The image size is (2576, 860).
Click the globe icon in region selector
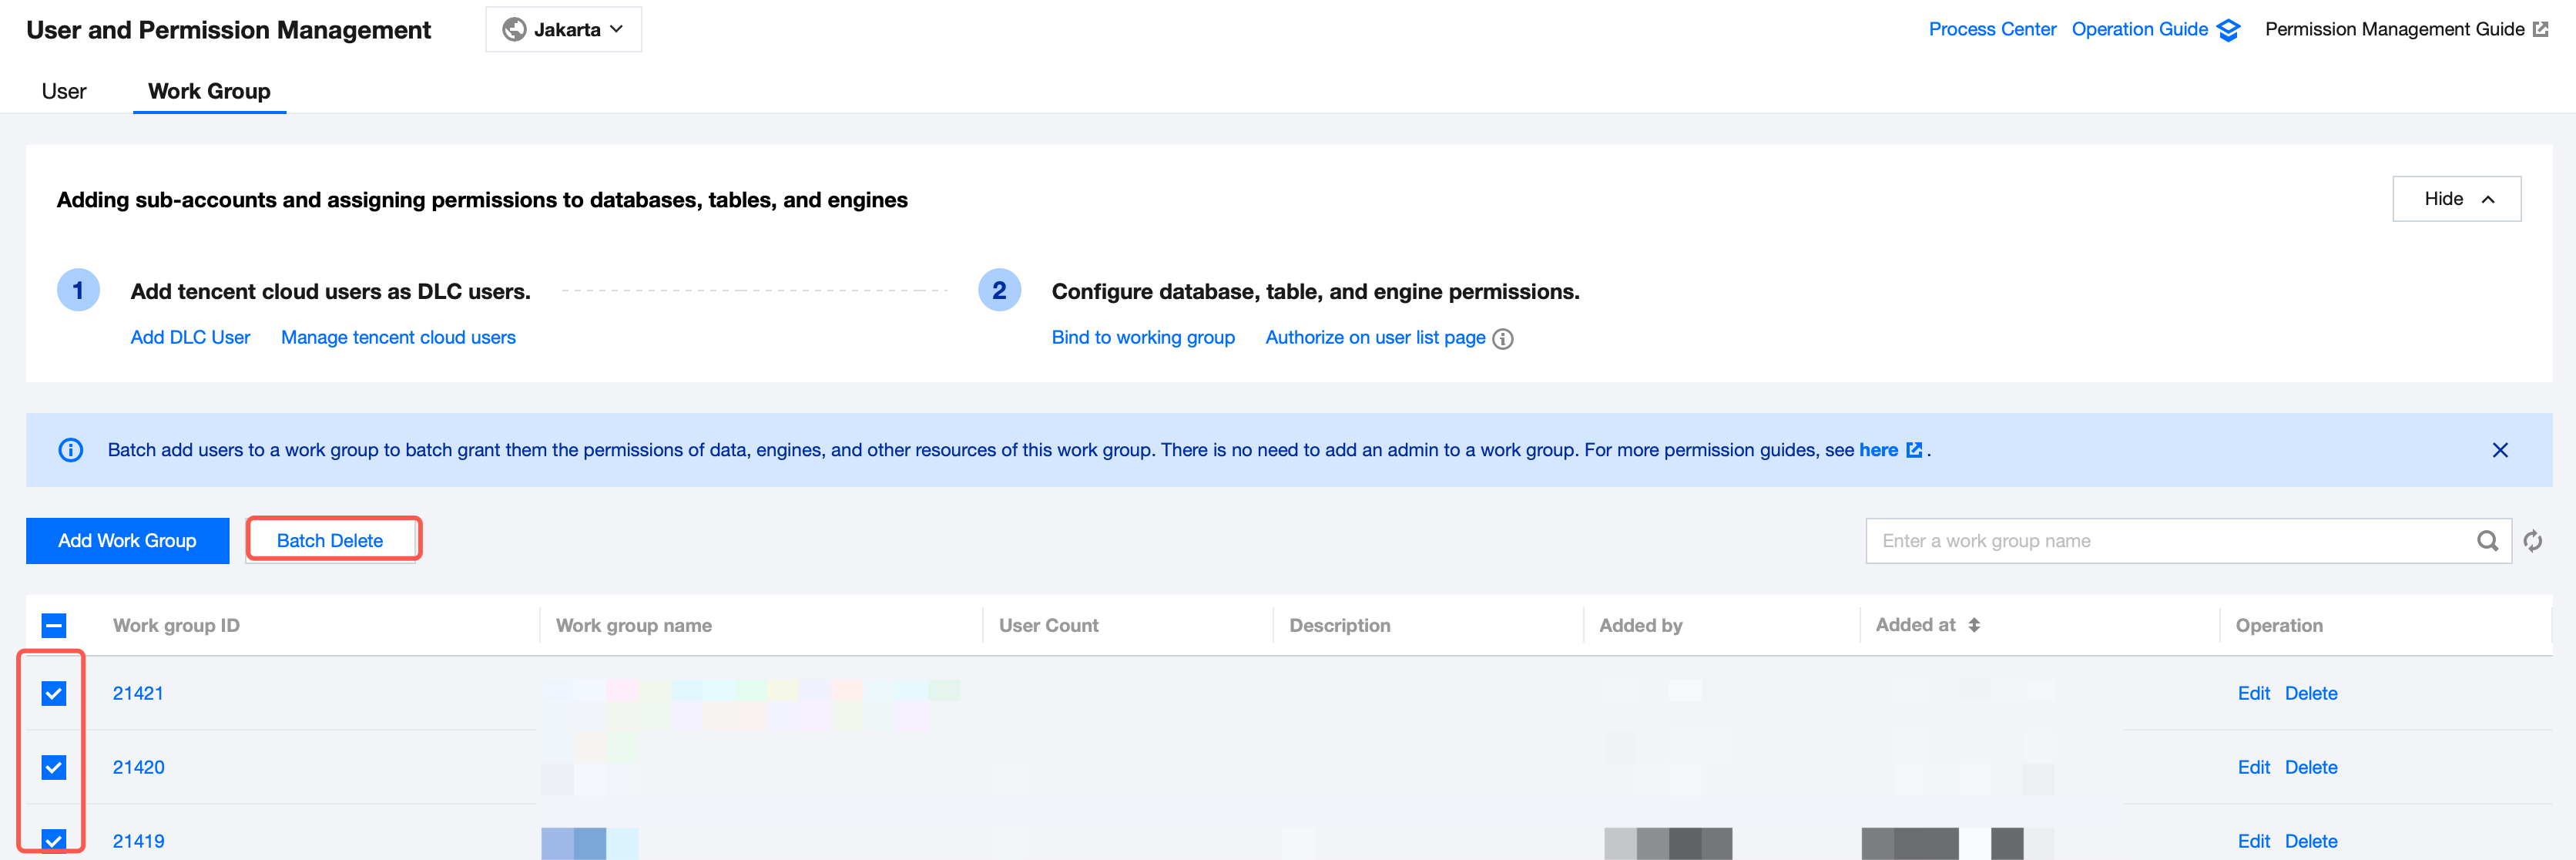(514, 30)
